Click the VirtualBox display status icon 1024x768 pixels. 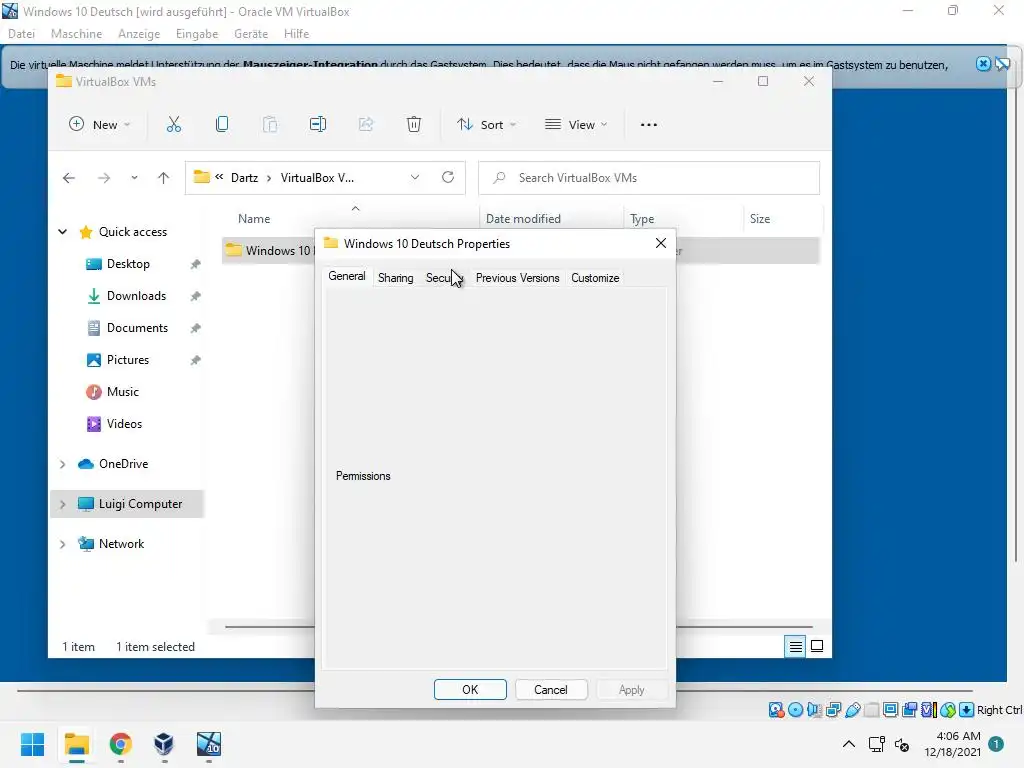tap(890, 710)
